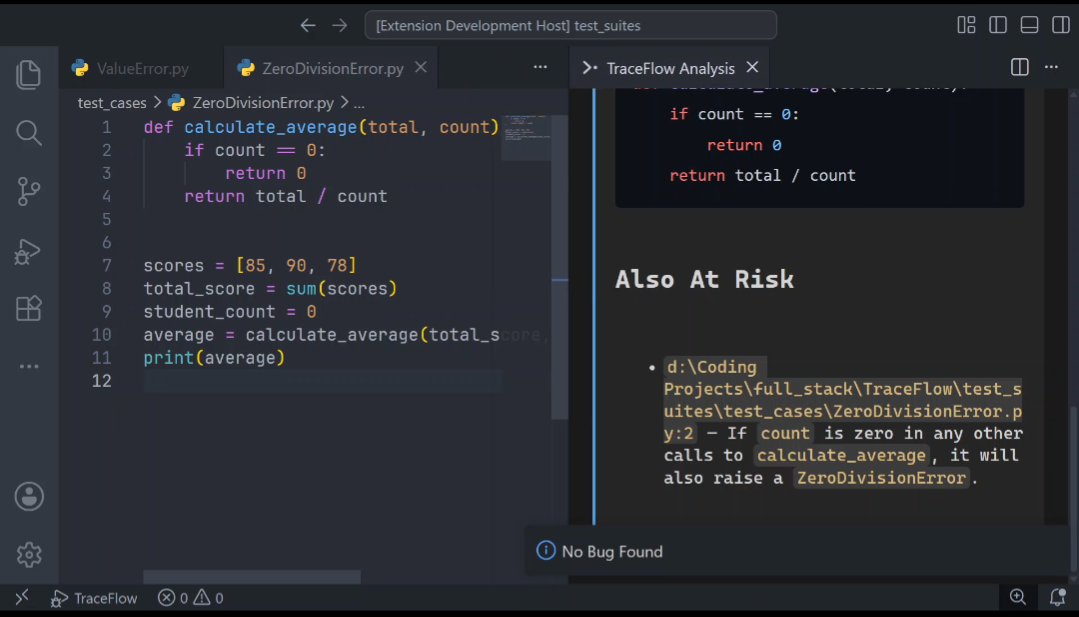Screen dimensions: 1079x617
Task: Place cursor on 'student_count = 0' line
Action: [230, 312]
